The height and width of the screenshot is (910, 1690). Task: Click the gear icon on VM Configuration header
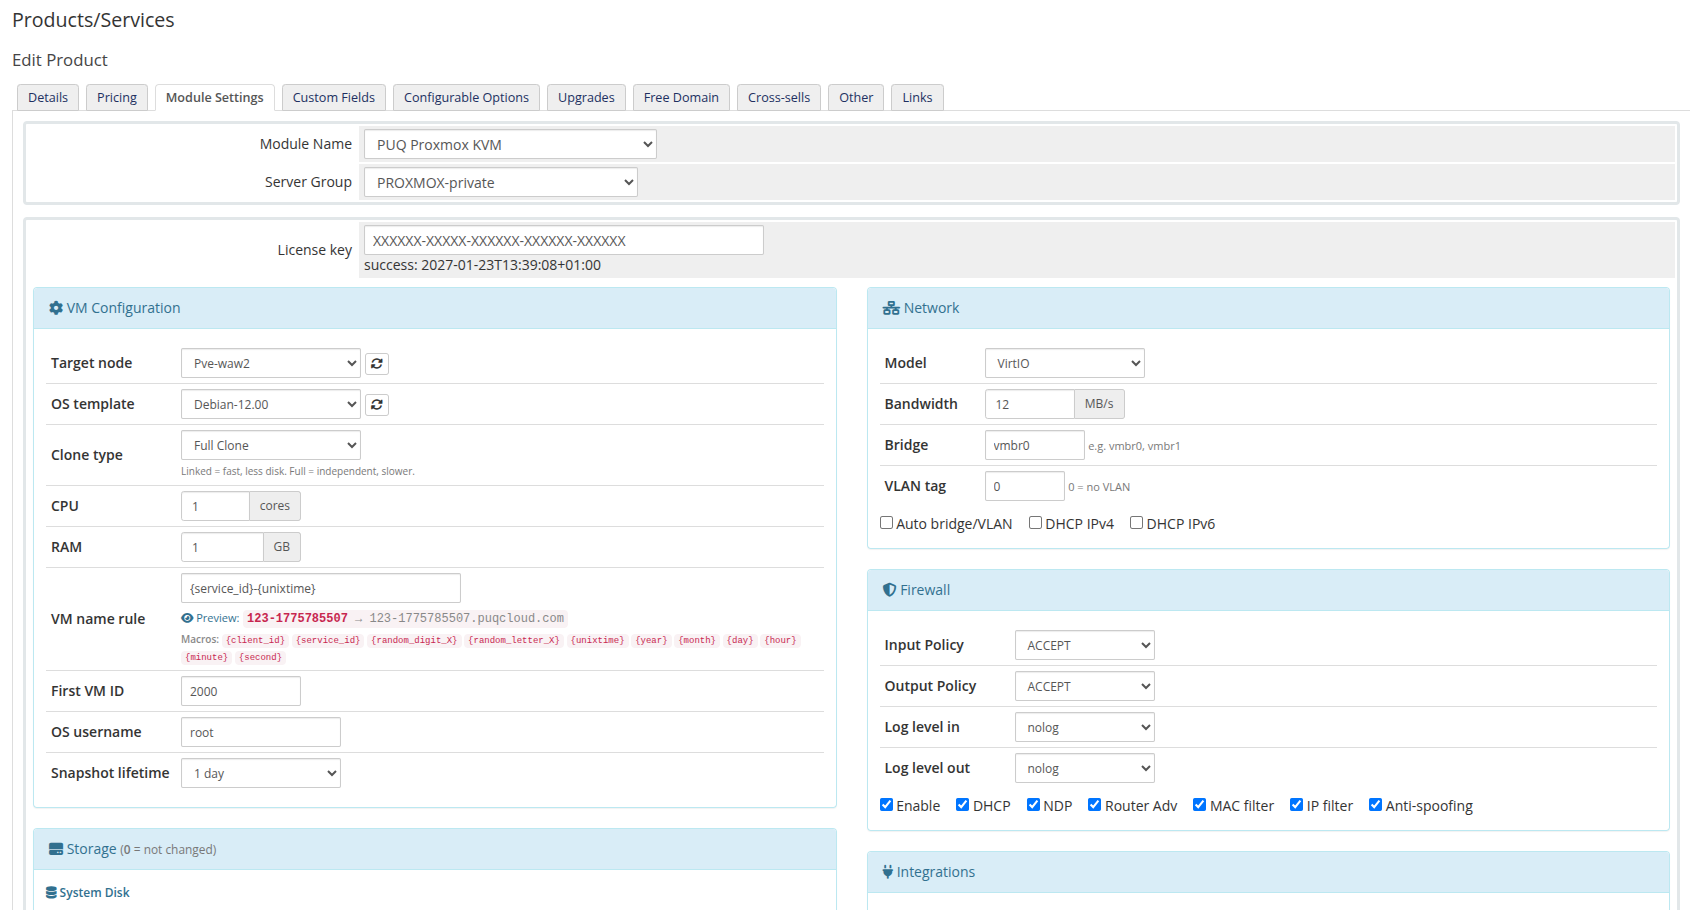(56, 307)
